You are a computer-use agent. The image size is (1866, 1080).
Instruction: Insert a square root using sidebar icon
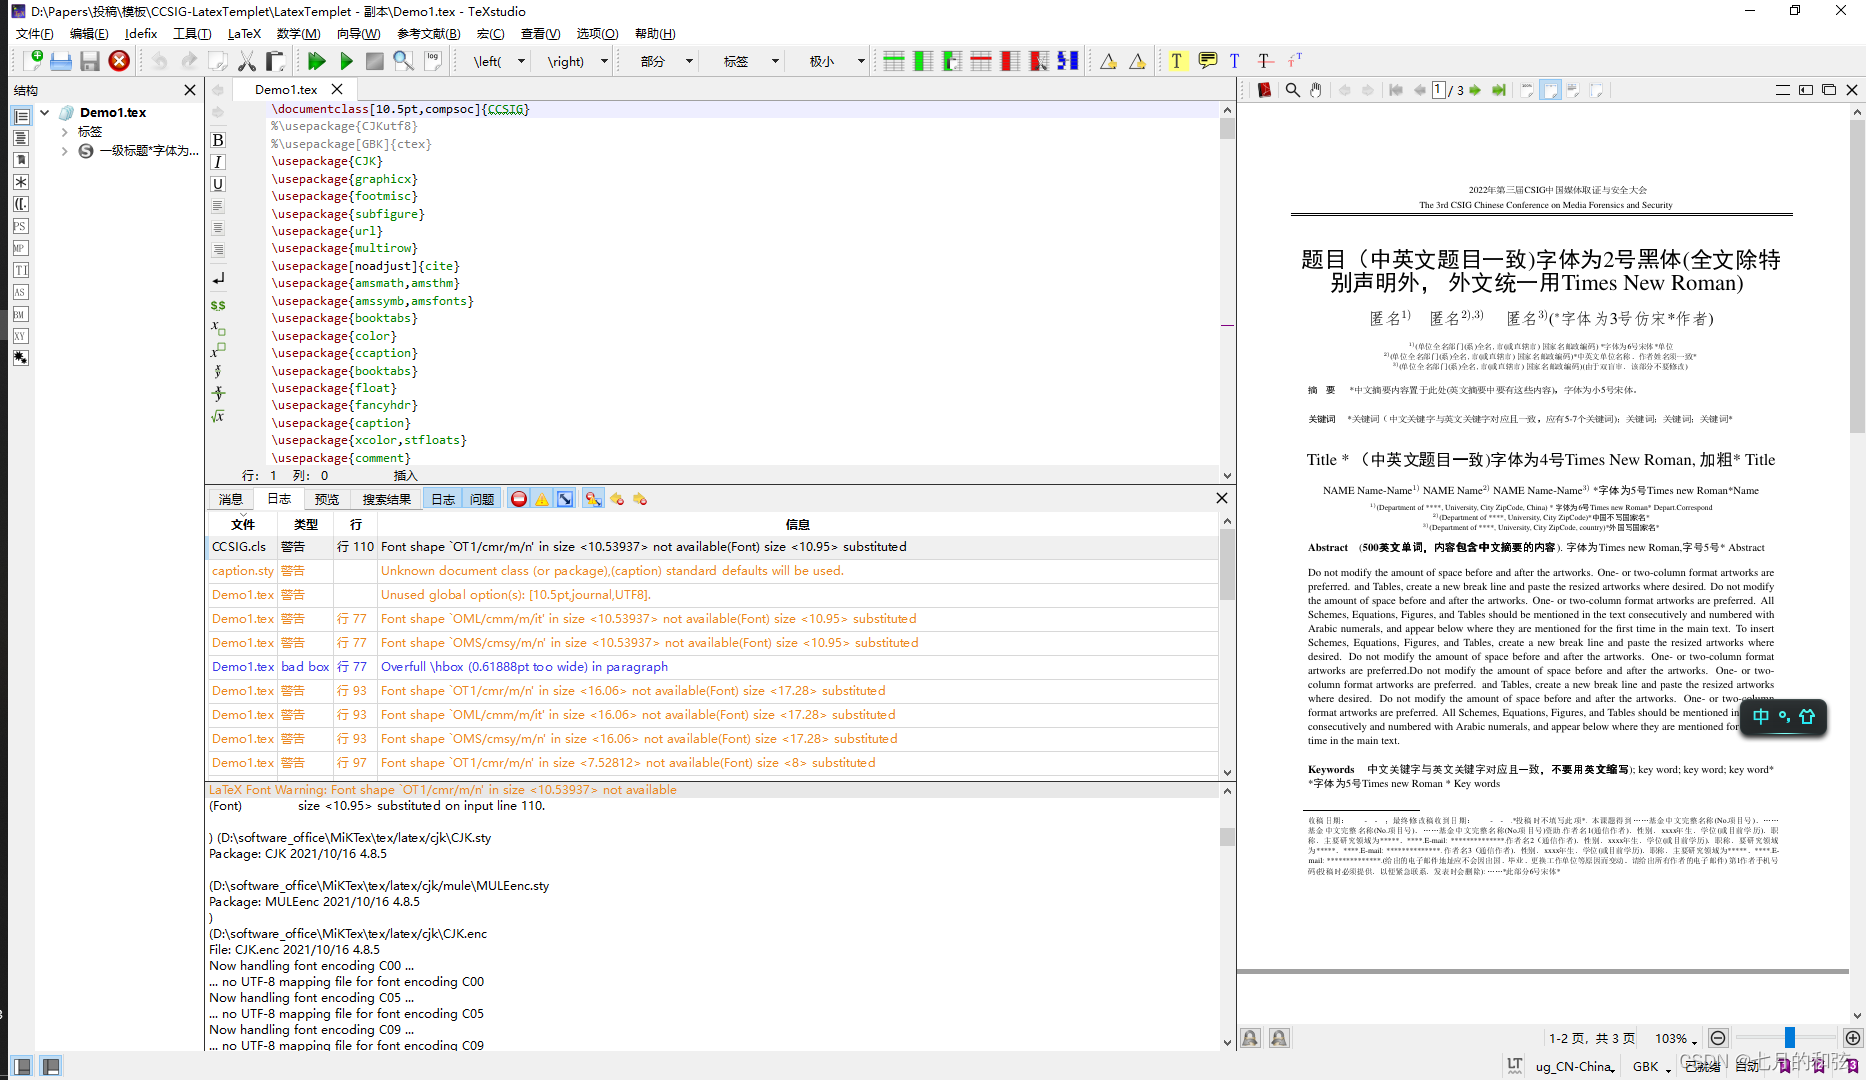tap(218, 417)
